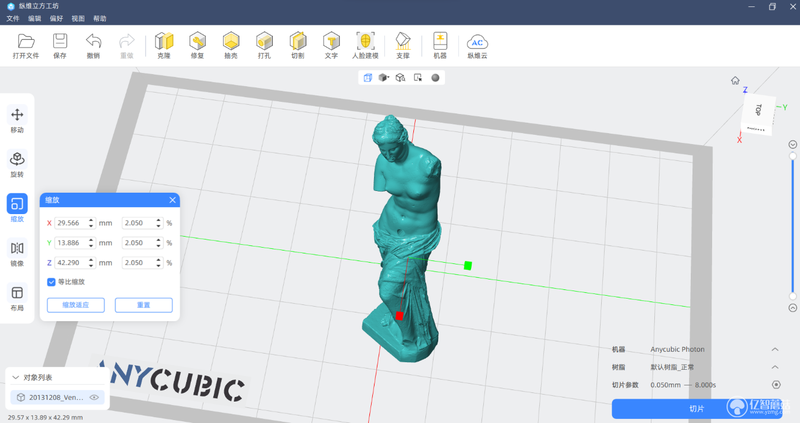Open the 人脸建模 (Face modeling) tool
800x423 pixels.
[365, 45]
